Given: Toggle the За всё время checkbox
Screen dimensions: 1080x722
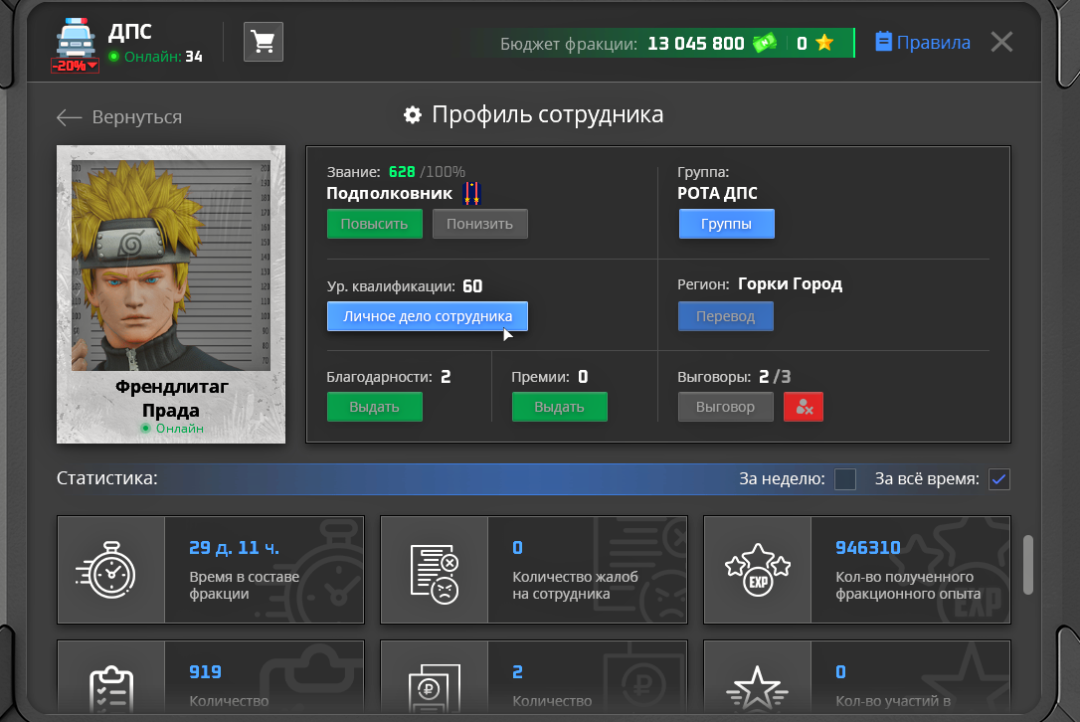Looking at the screenshot, I should [x=999, y=479].
